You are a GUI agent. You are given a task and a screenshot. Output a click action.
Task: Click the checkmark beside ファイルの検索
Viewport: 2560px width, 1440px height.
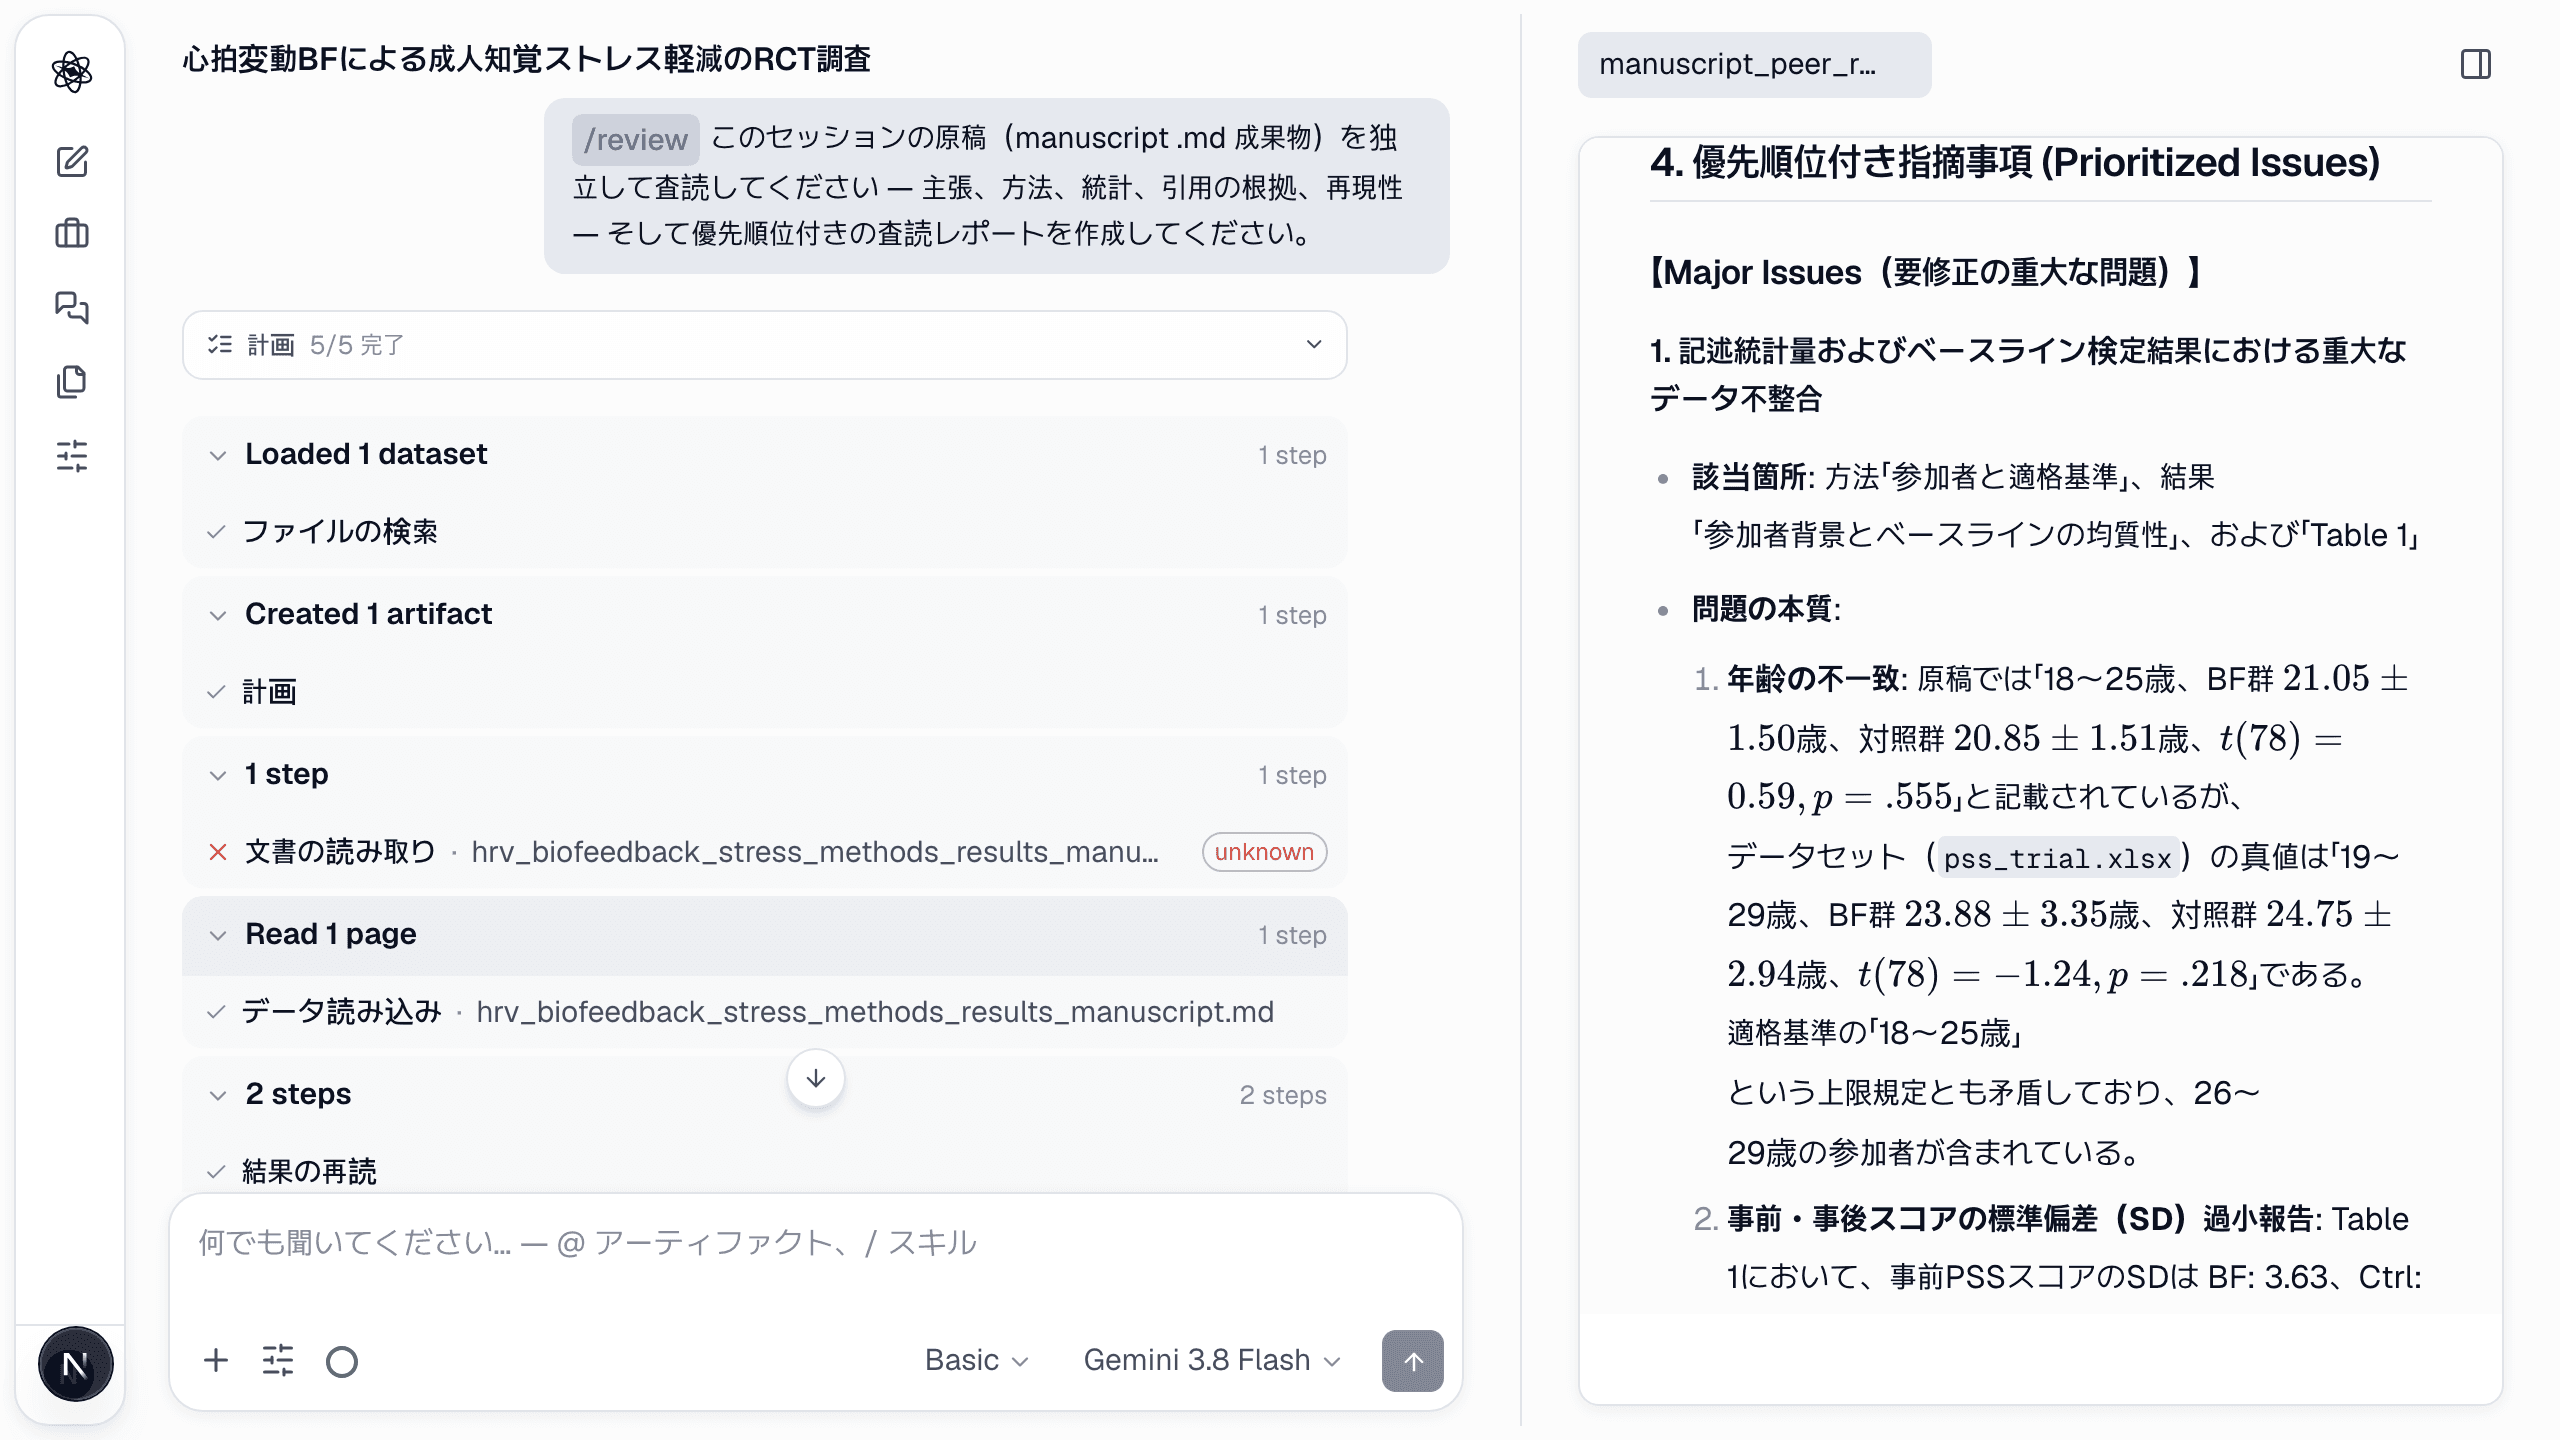[x=216, y=532]
